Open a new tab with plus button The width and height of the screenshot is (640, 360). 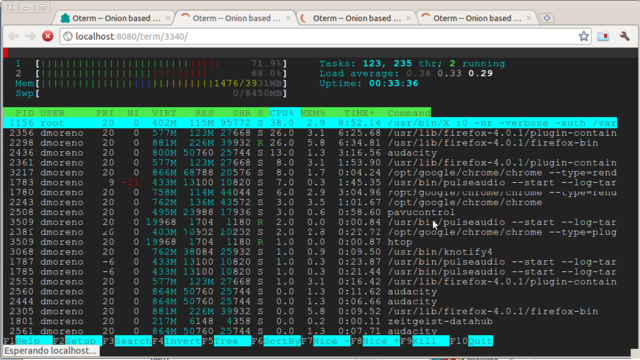(547, 18)
